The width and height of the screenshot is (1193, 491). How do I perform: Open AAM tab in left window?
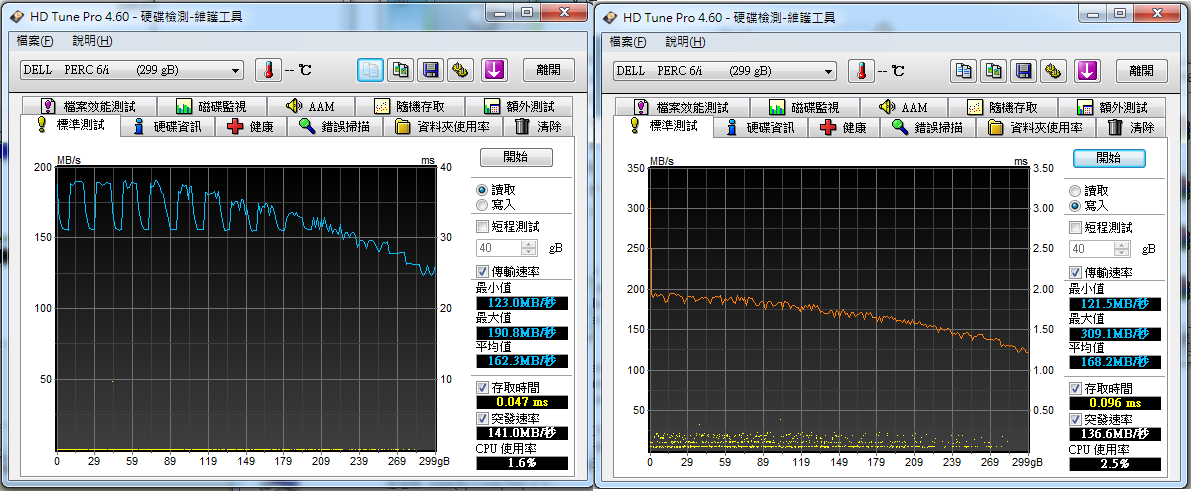pos(310,107)
